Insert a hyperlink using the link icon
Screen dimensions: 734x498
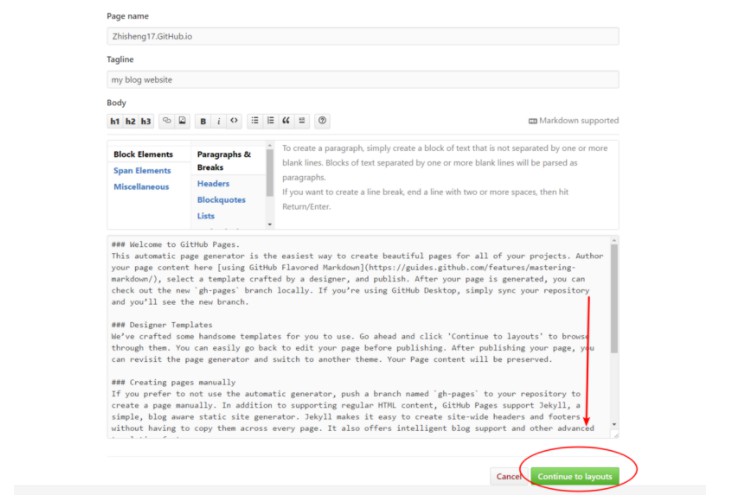pyautogui.click(x=167, y=121)
